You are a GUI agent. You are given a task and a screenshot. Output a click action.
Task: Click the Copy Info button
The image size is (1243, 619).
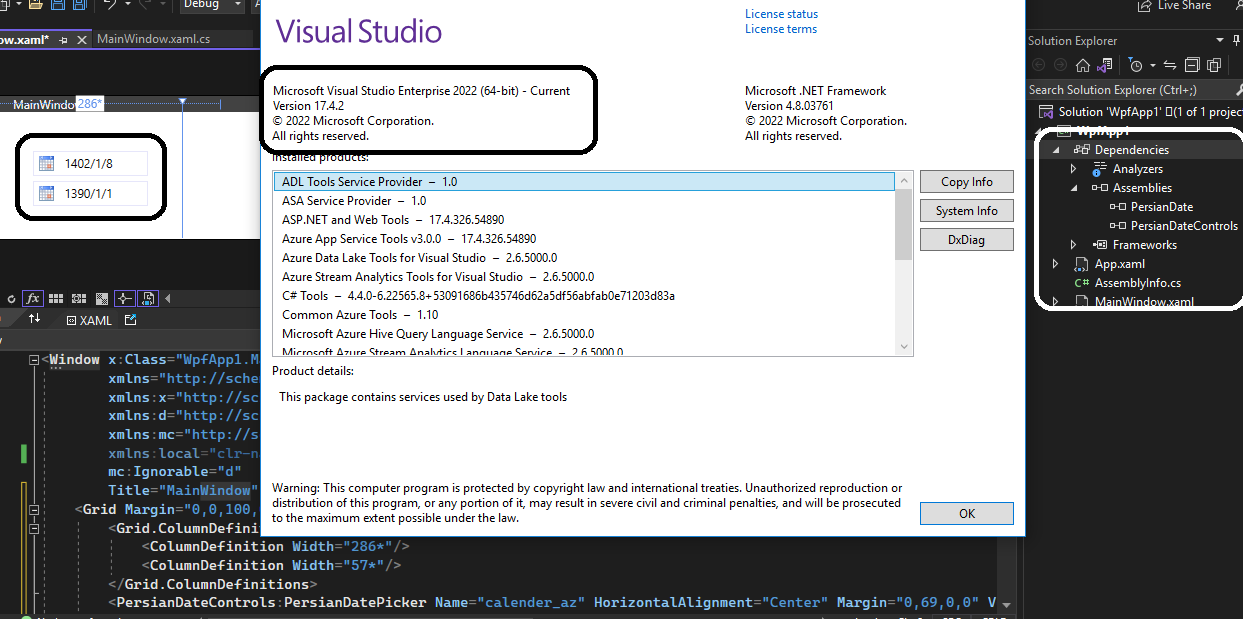(x=967, y=182)
